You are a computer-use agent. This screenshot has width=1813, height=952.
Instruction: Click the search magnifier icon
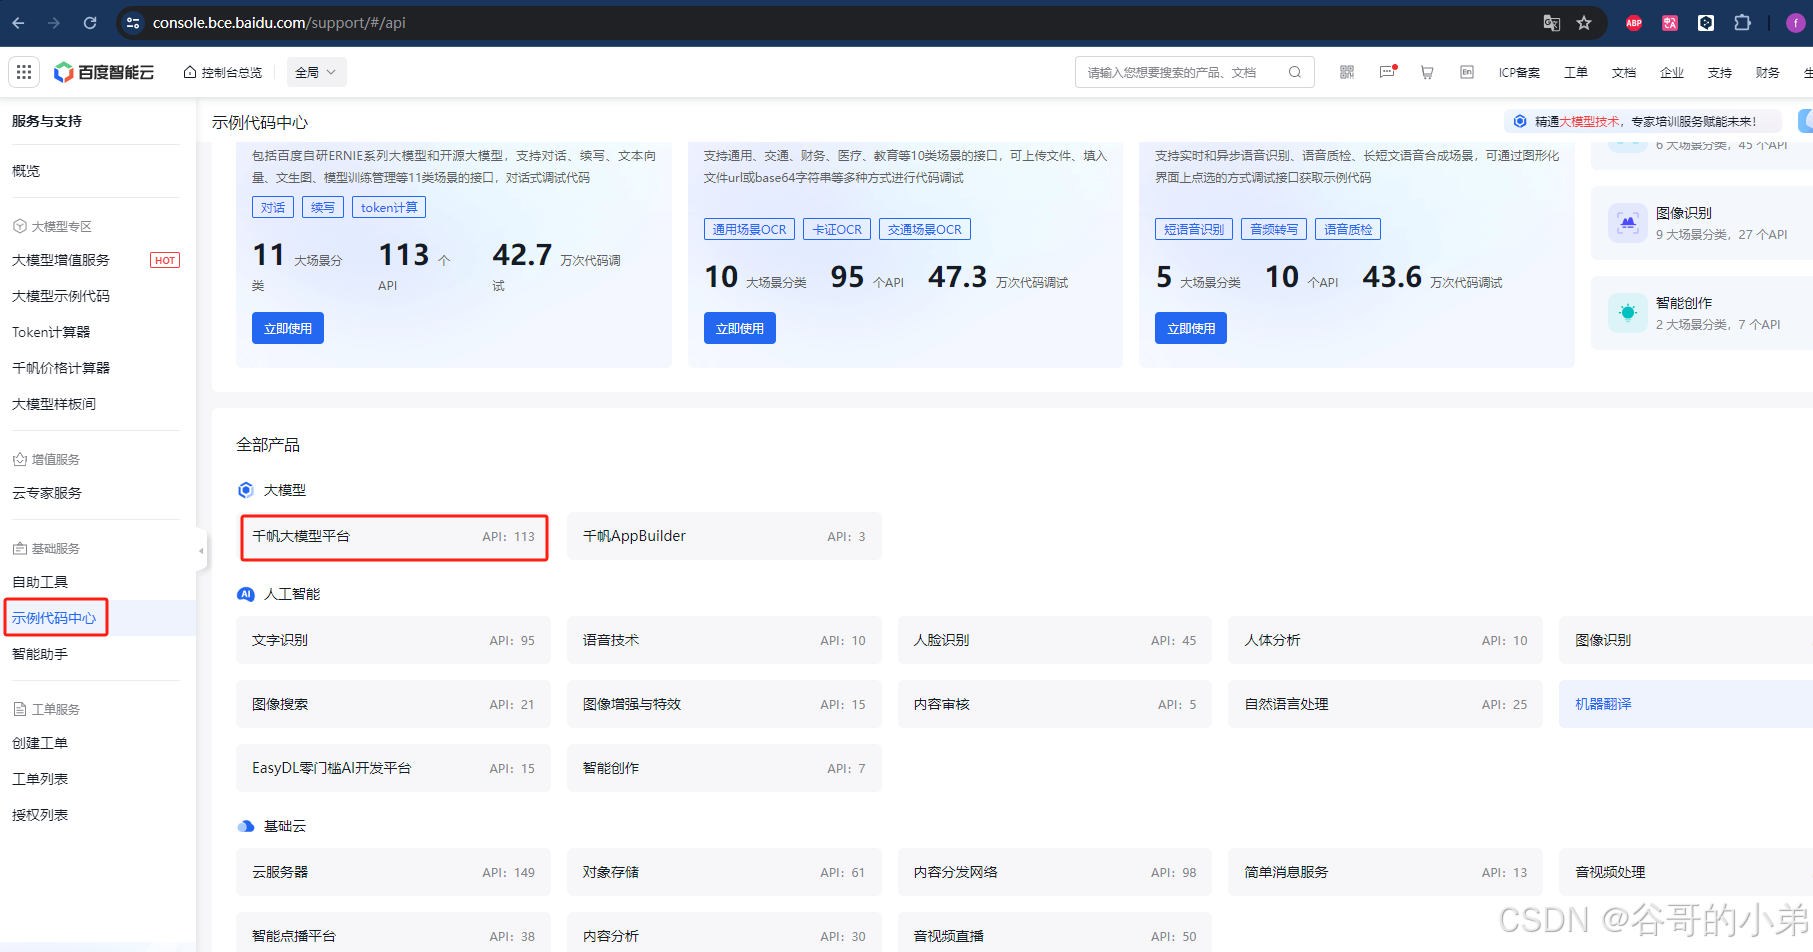point(1295,72)
